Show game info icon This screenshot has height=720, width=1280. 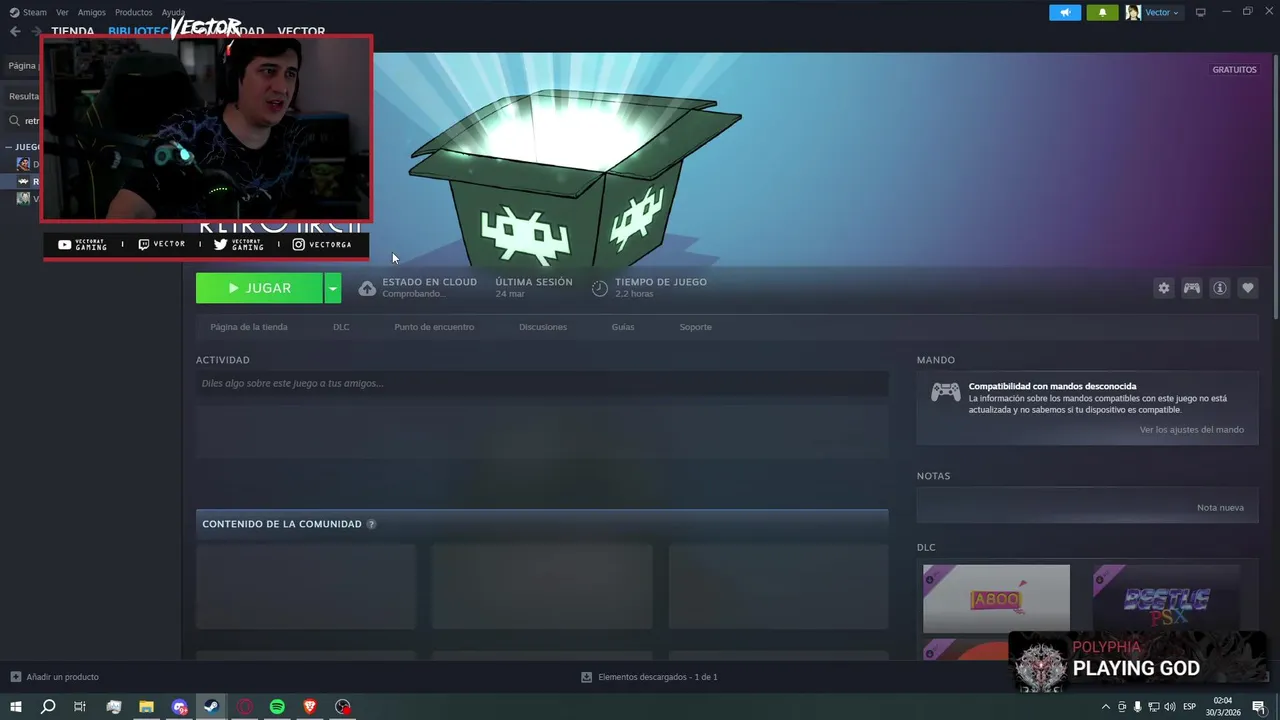pos(1220,288)
